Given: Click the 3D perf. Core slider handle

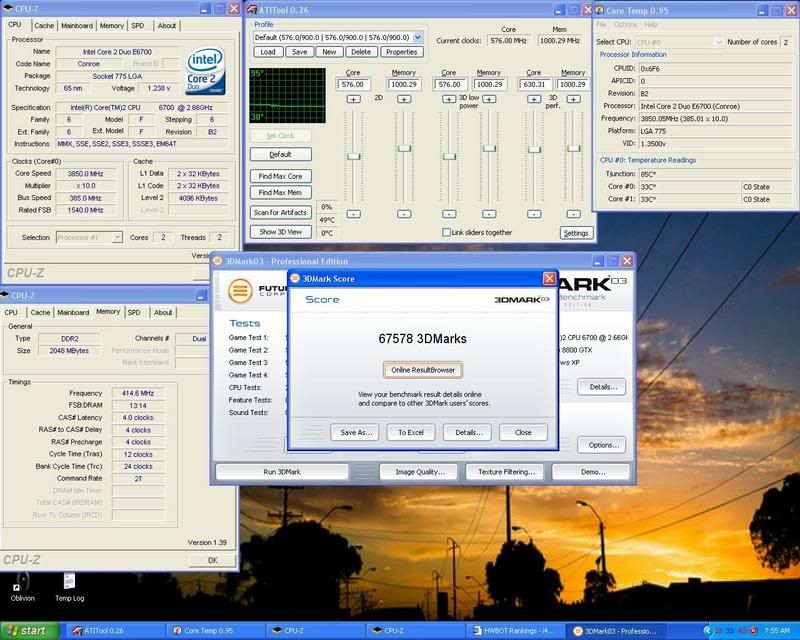Looking at the screenshot, I should (534, 150).
